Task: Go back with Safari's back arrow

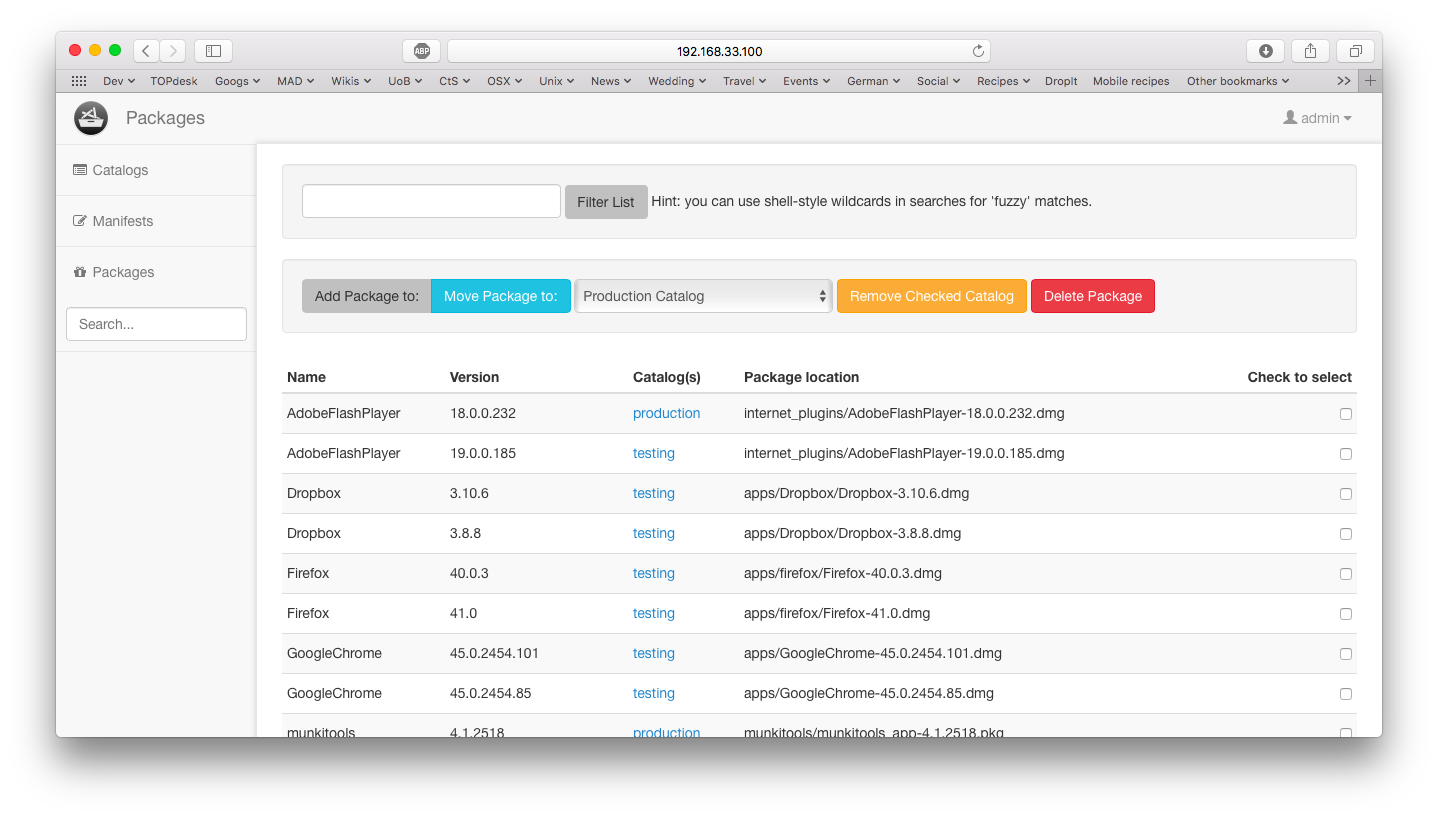Action: 146,51
